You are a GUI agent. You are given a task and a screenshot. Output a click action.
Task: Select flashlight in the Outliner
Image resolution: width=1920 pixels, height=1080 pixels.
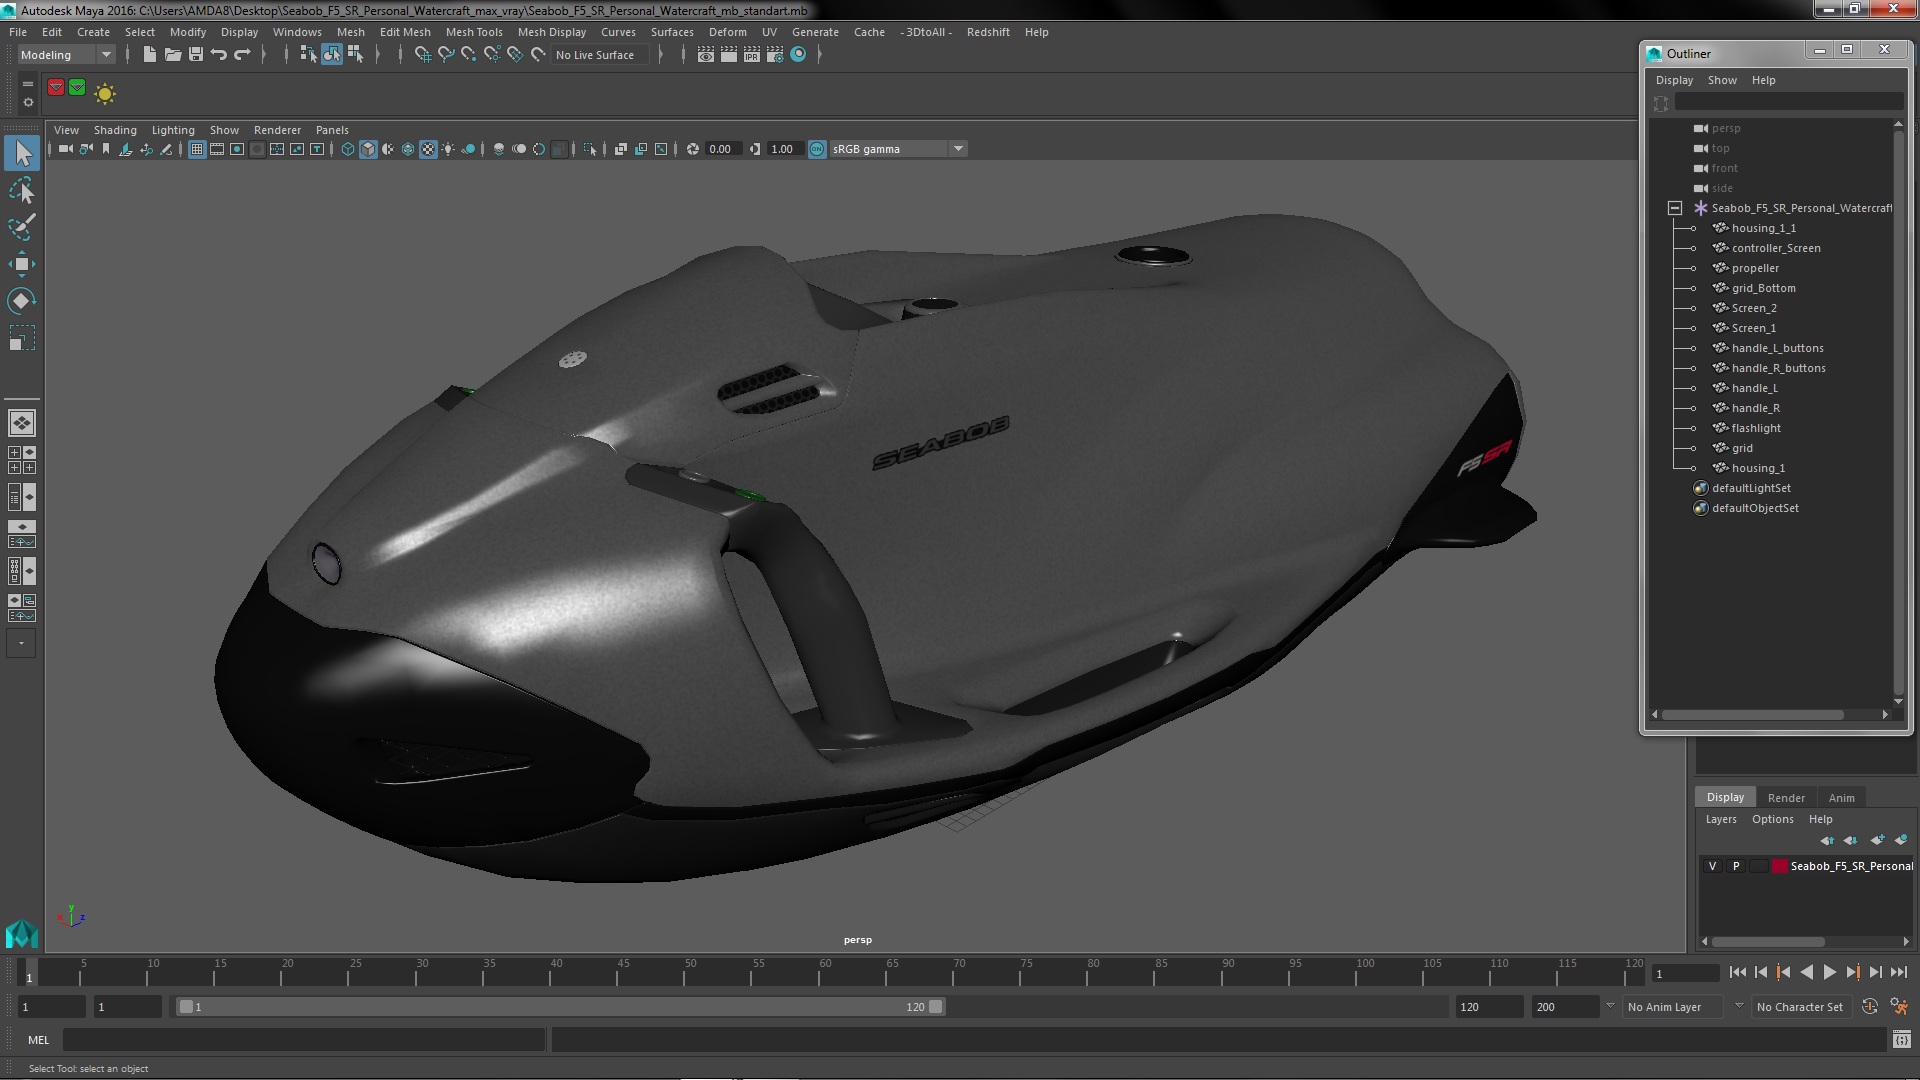pyautogui.click(x=1756, y=428)
